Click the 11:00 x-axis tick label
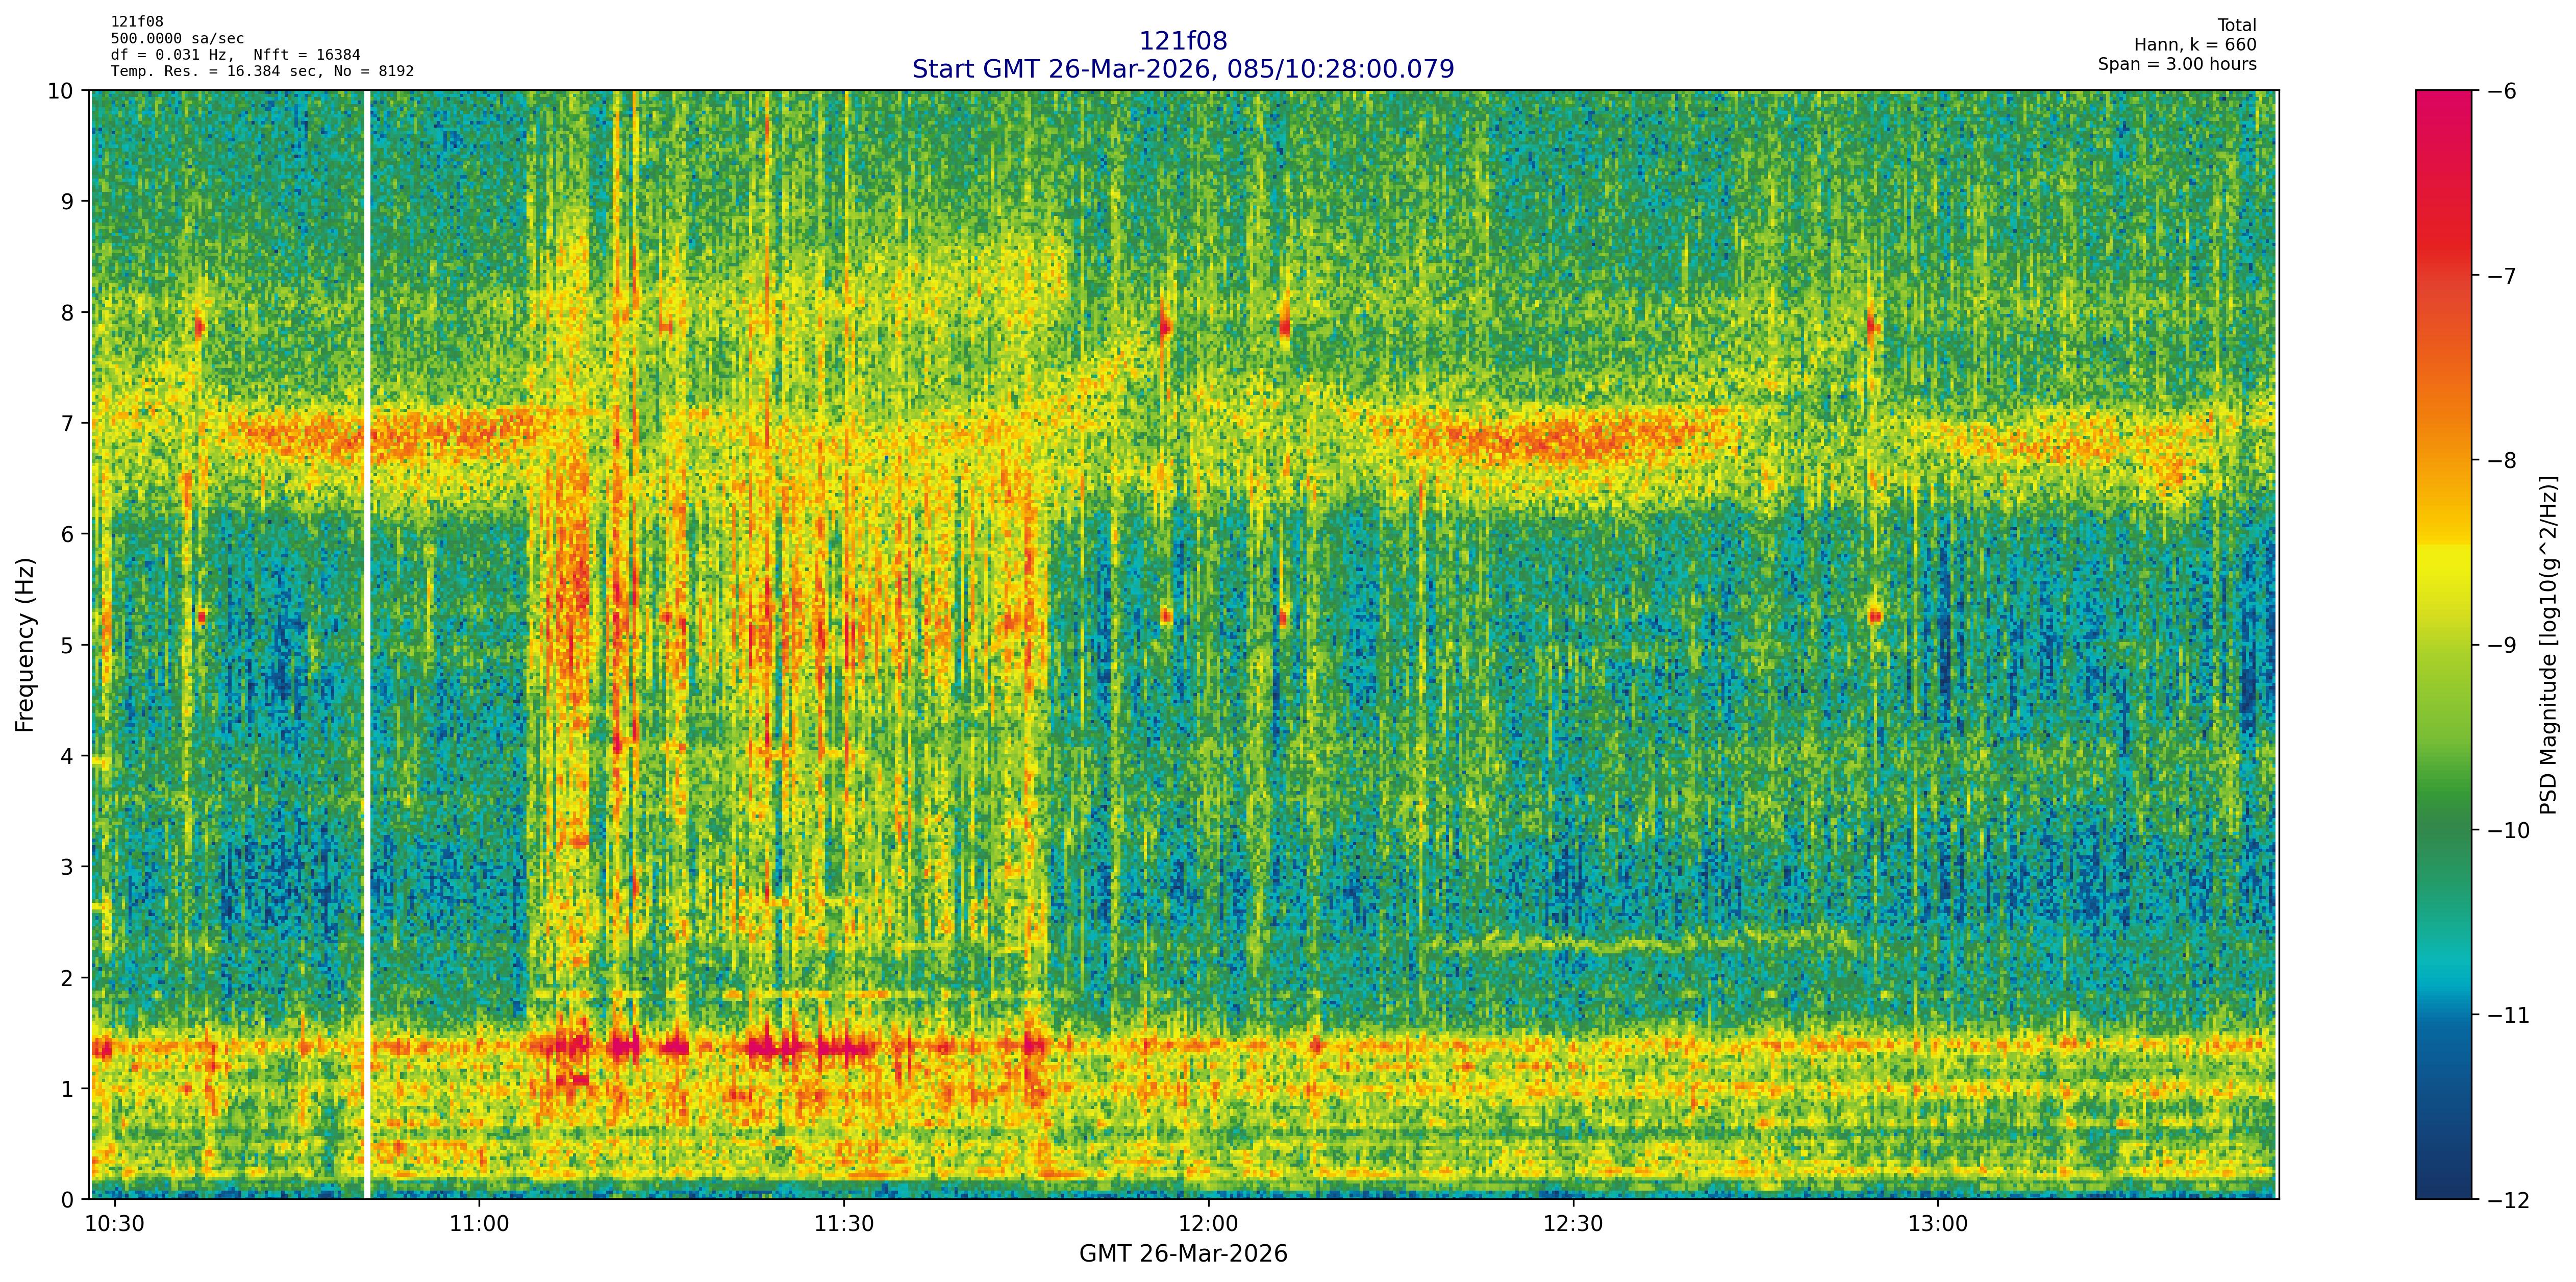 (479, 1225)
